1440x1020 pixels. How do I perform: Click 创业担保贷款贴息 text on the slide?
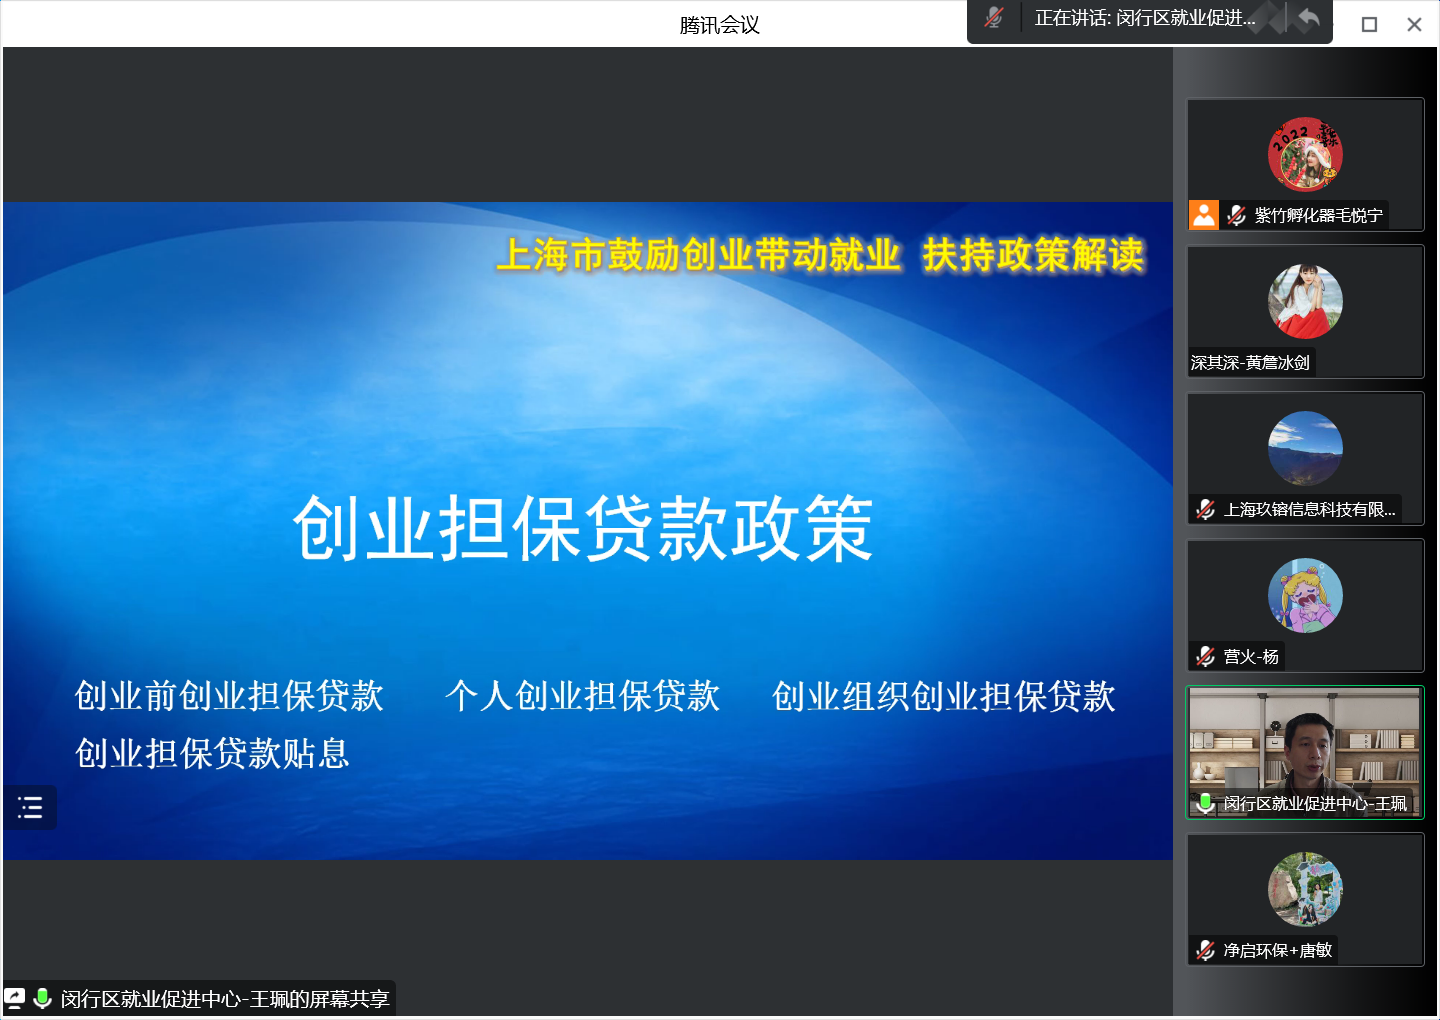coord(212,754)
